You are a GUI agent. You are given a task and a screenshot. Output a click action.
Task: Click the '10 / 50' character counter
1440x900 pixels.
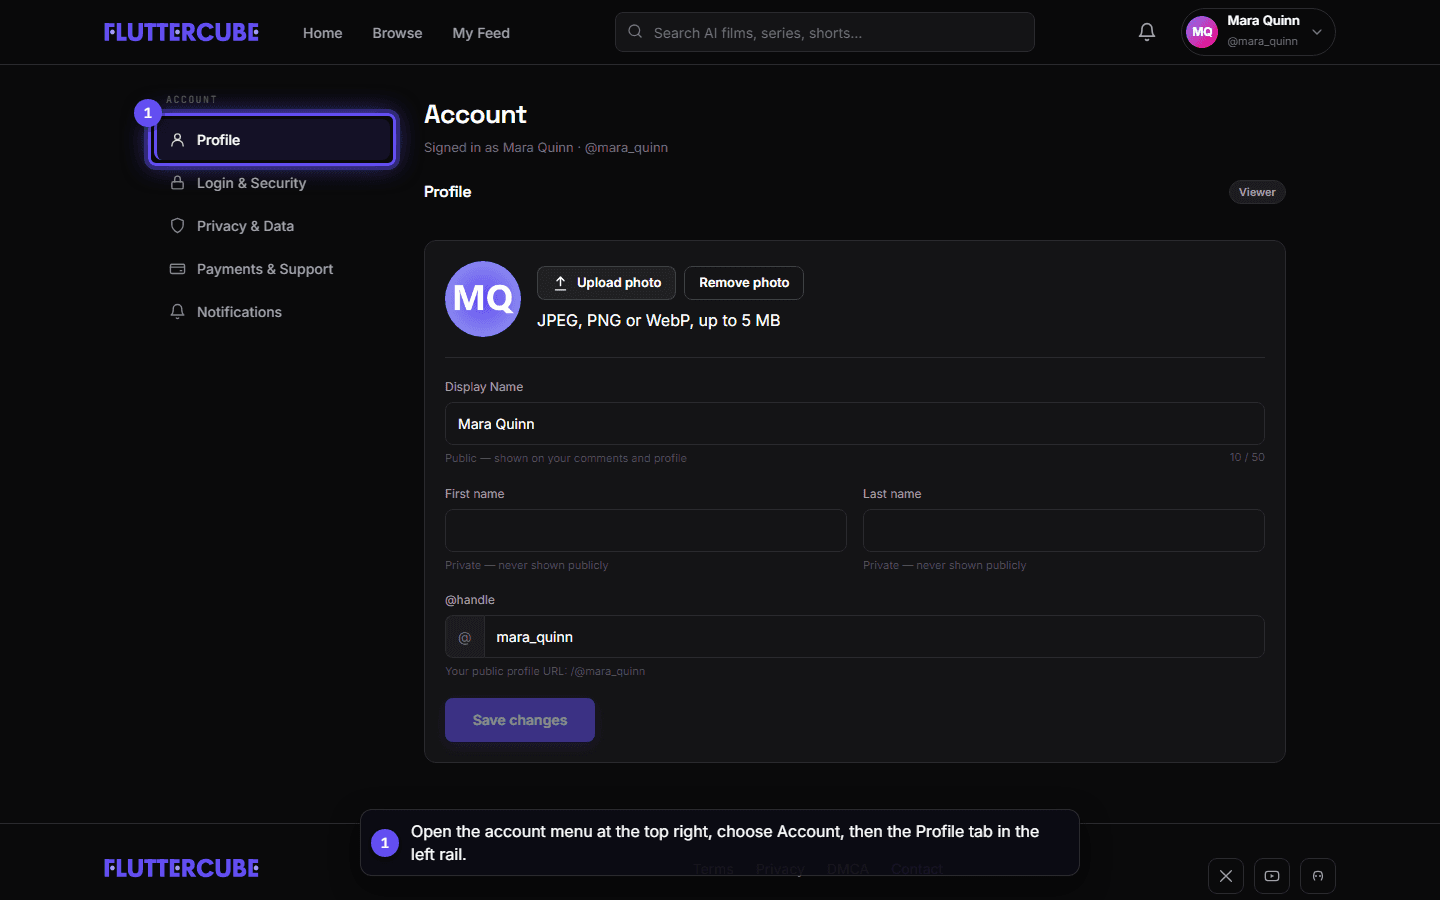click(x=1247, y=457)
